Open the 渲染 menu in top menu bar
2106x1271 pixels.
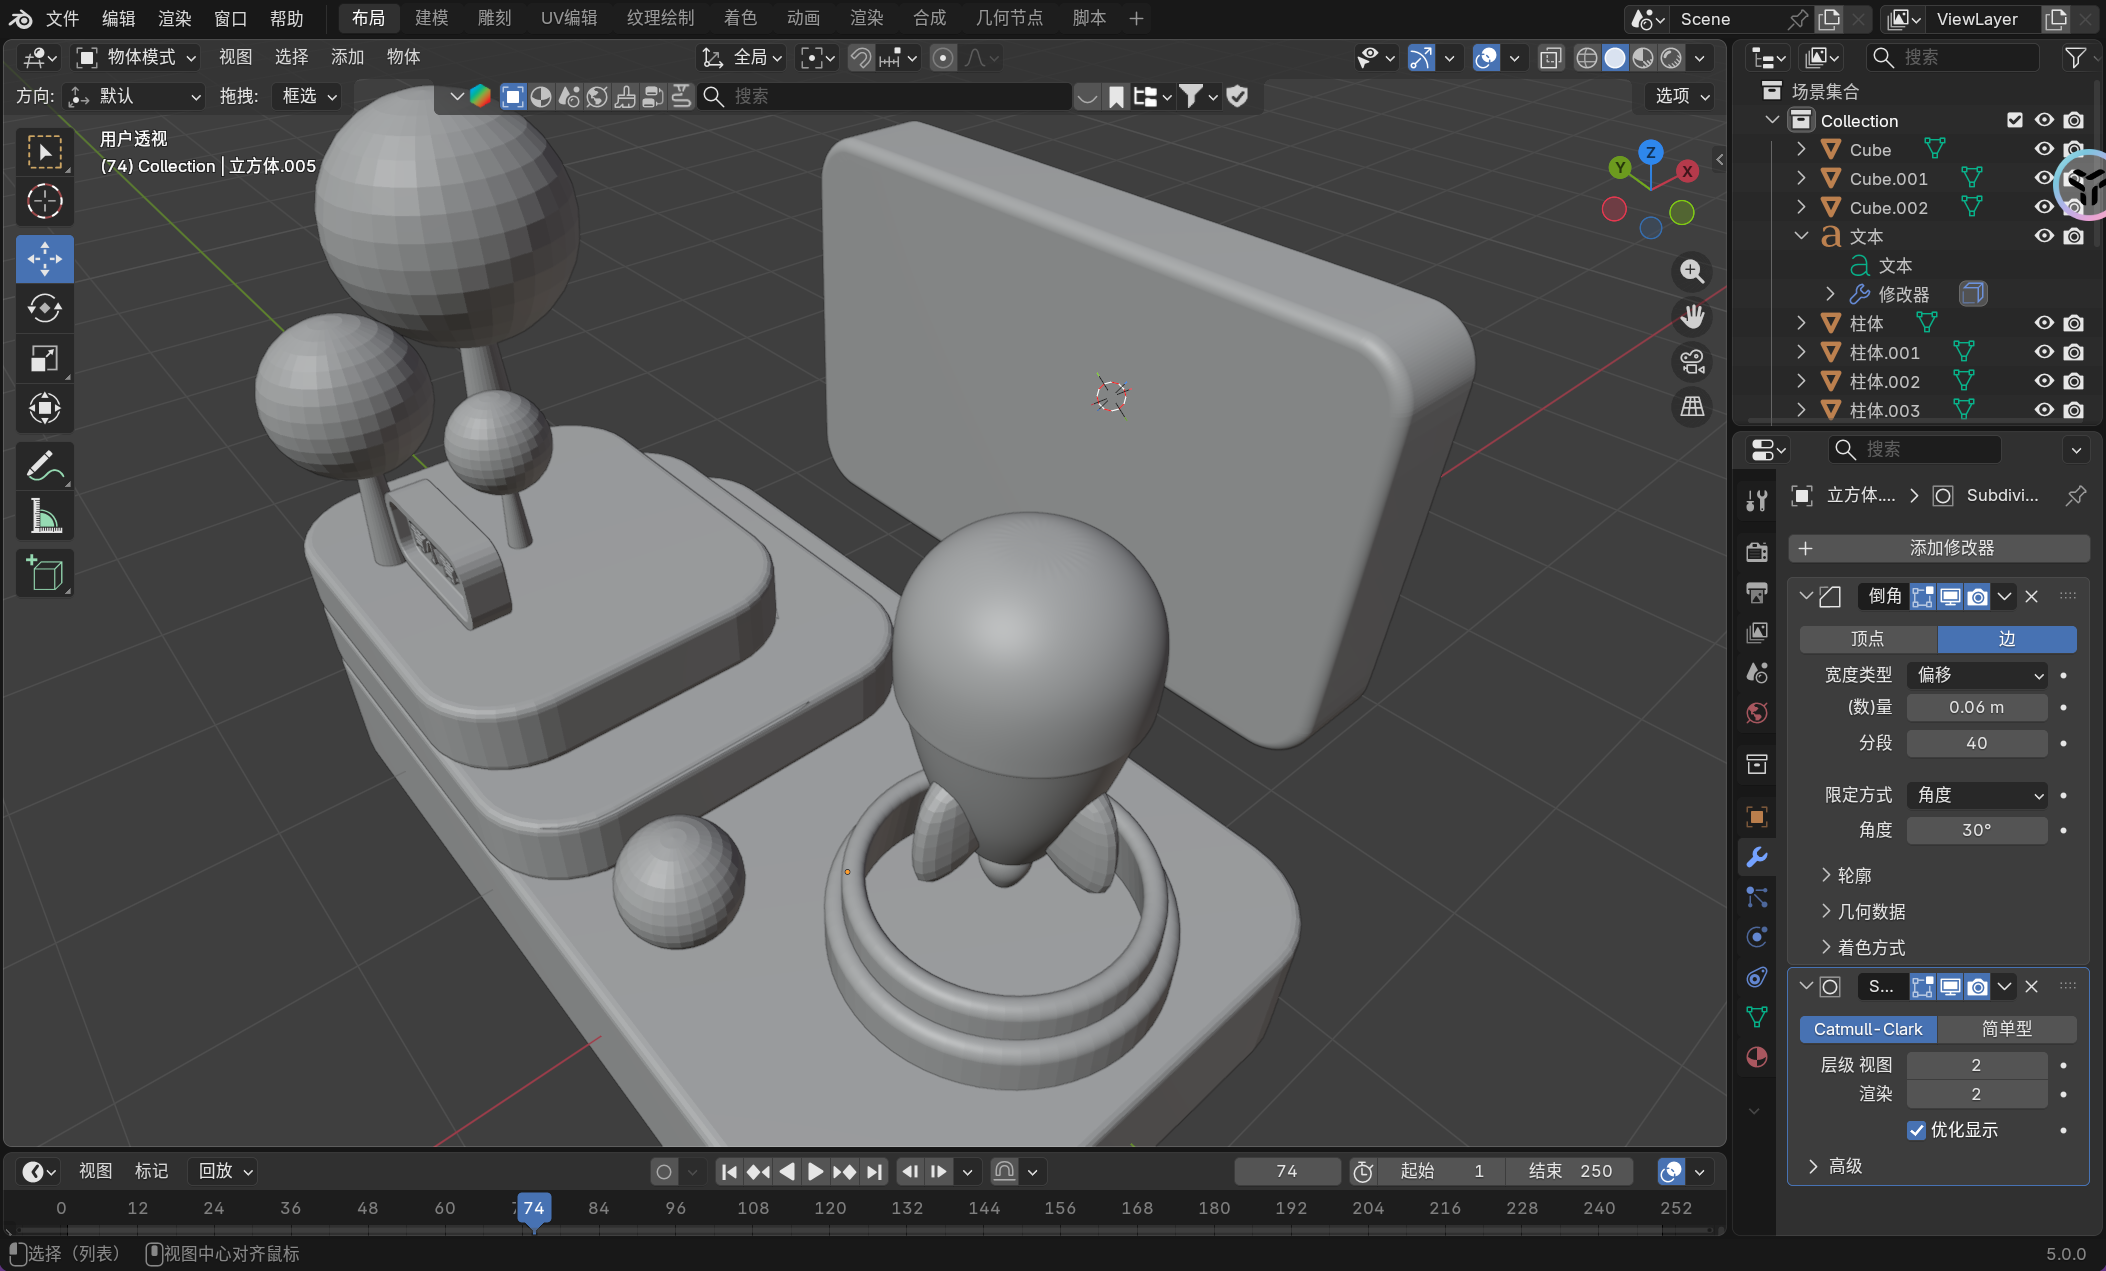point(174,18)
